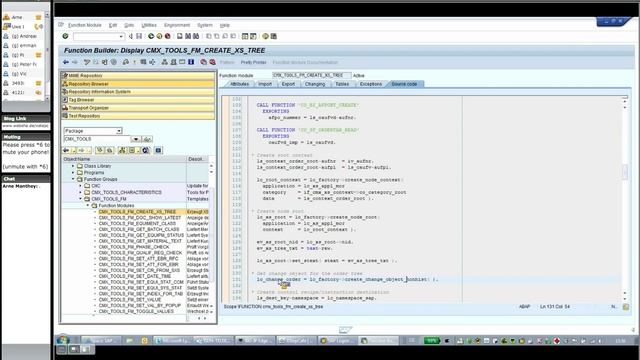Click the yellow Help icon in toolbar
The width and height of the screenshot is (640, 360).
265,36
